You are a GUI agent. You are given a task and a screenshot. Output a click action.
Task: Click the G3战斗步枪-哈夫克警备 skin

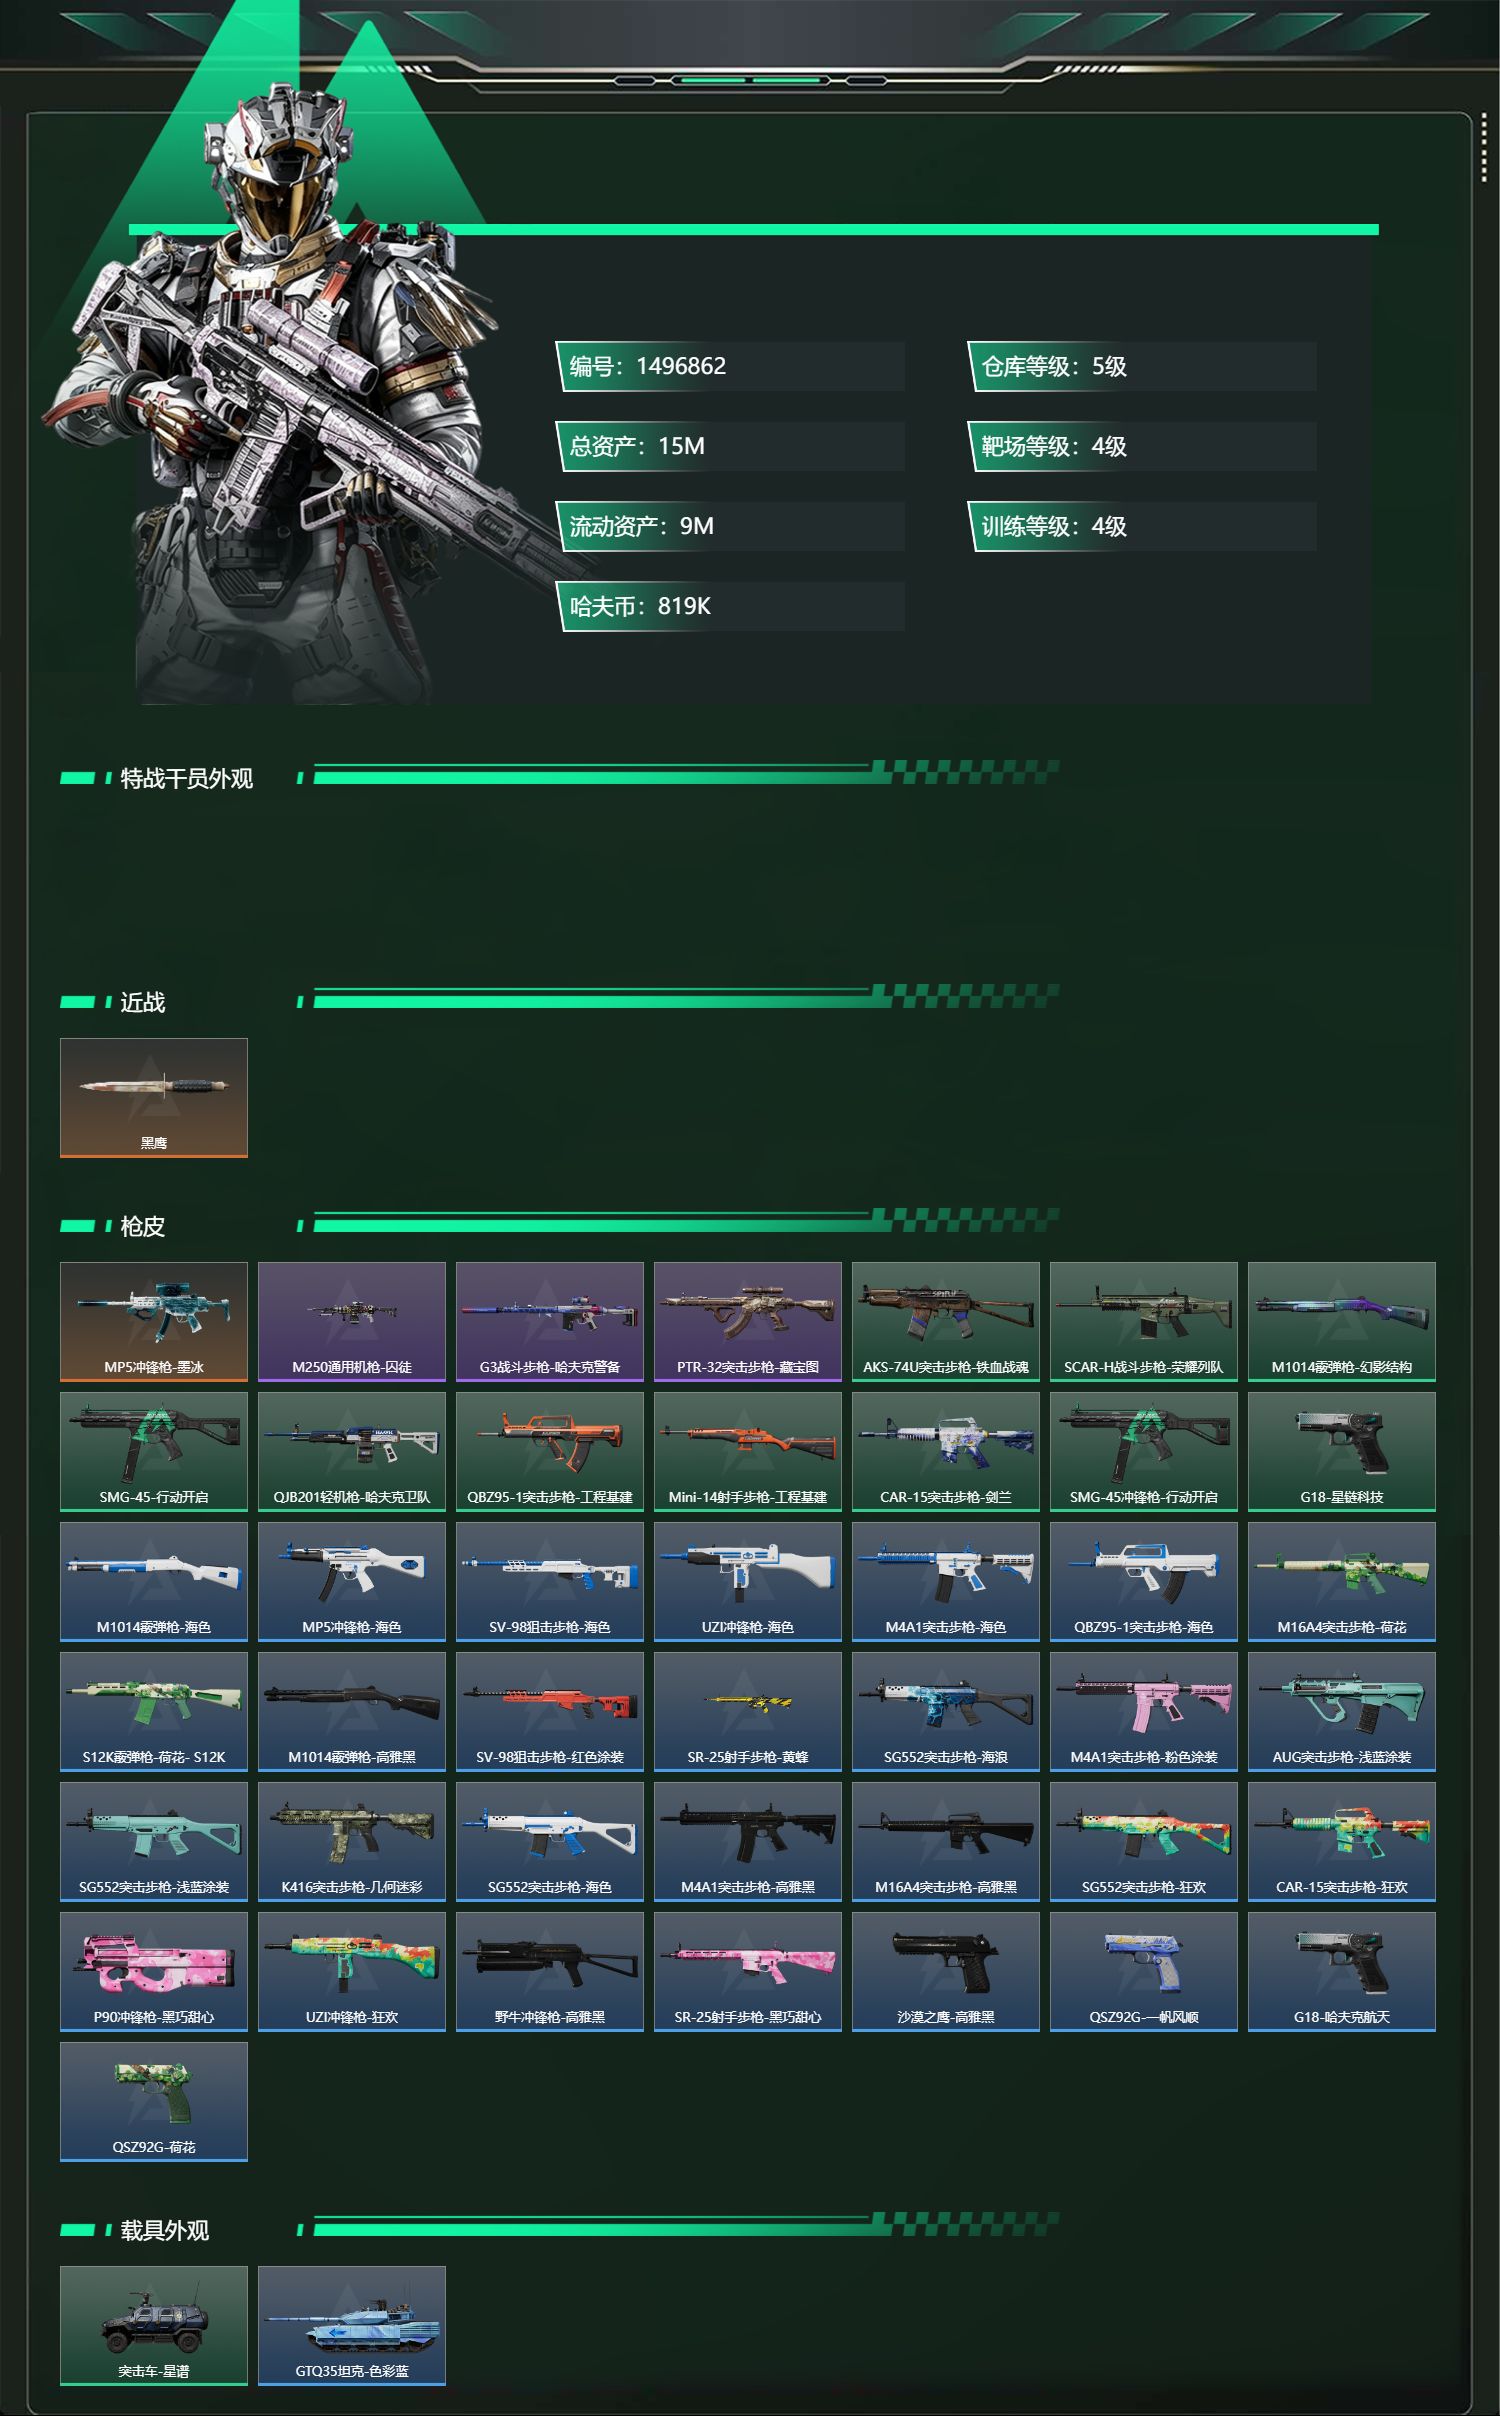click(x=550, y=1321)
